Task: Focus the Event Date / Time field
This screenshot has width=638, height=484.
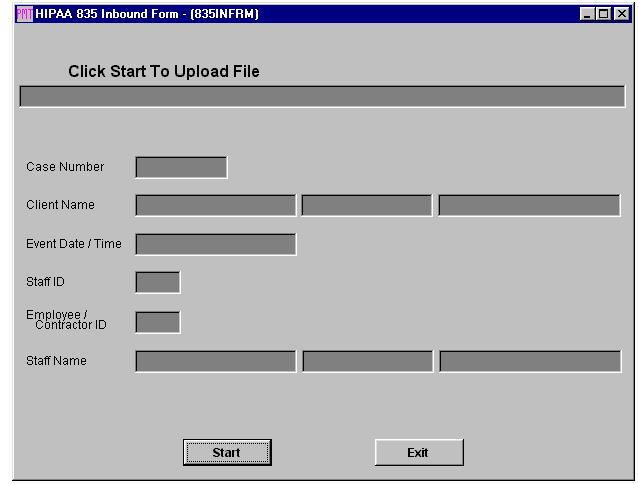Action: [x=215, y=244]
